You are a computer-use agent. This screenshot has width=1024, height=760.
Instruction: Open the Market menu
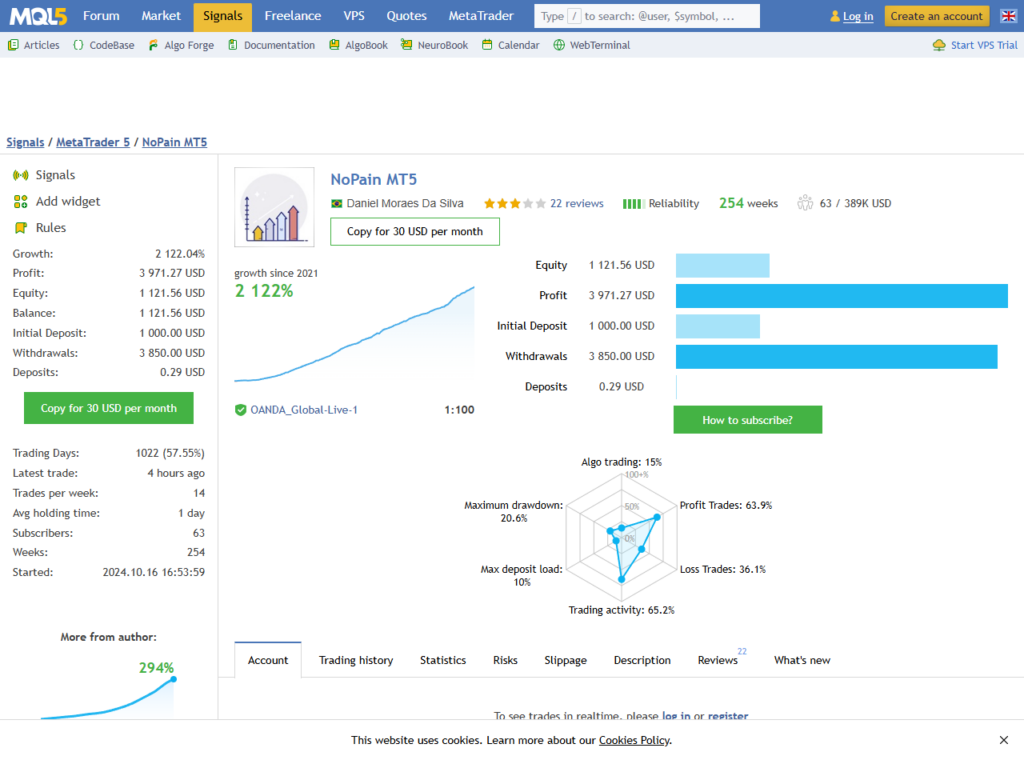(161, 16)
